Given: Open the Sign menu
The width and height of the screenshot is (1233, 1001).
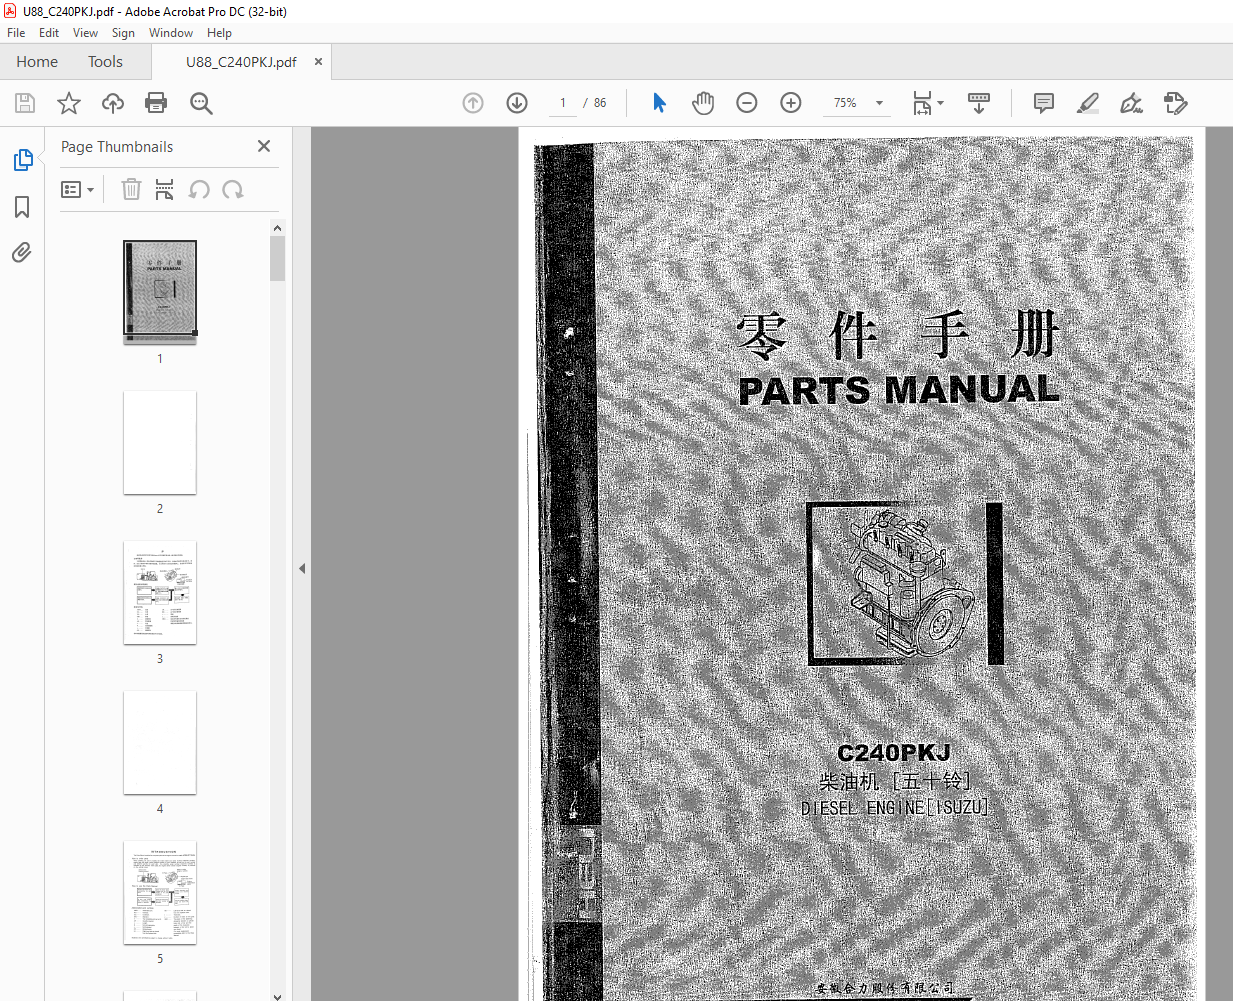Looking at the screenshot, I should click(x=123, y=33).
